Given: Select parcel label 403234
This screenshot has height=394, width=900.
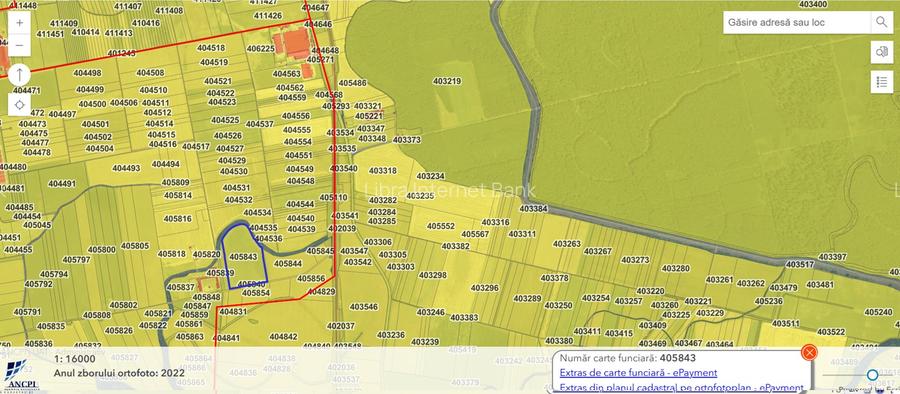Looking at the screenshot, I should [x=430, y=176].
